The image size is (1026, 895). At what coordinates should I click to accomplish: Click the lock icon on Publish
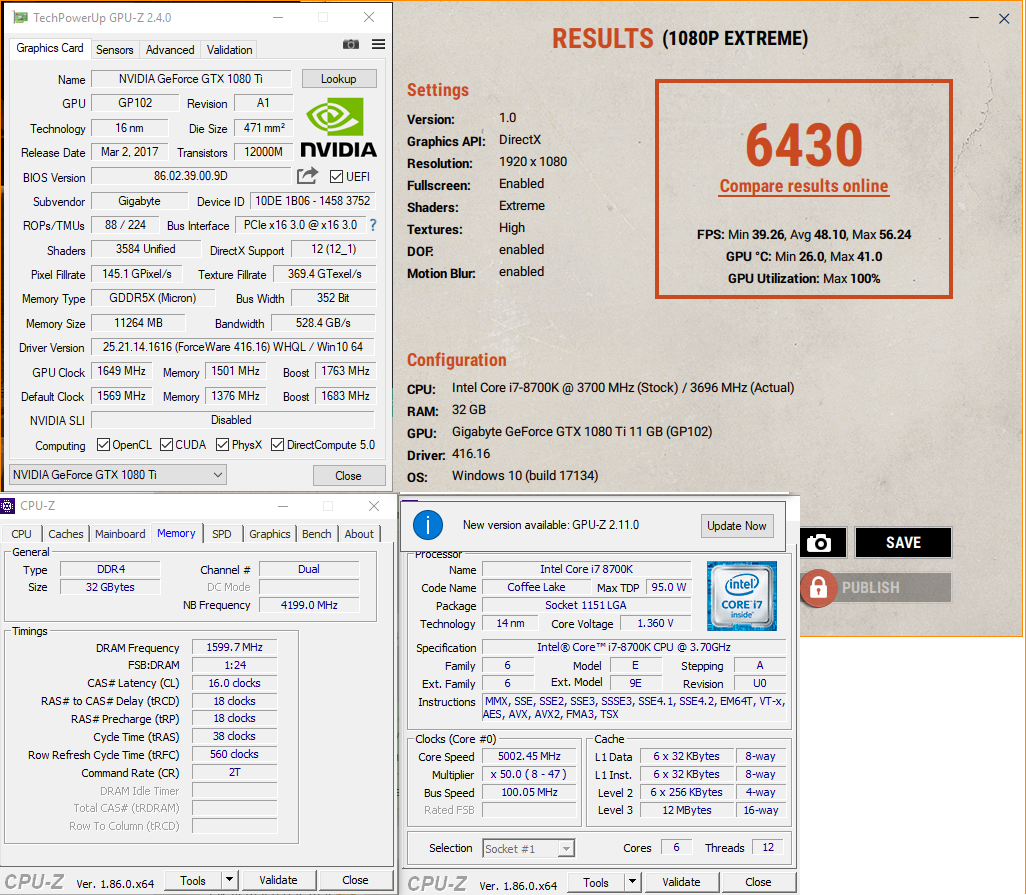tap(819, 588)
